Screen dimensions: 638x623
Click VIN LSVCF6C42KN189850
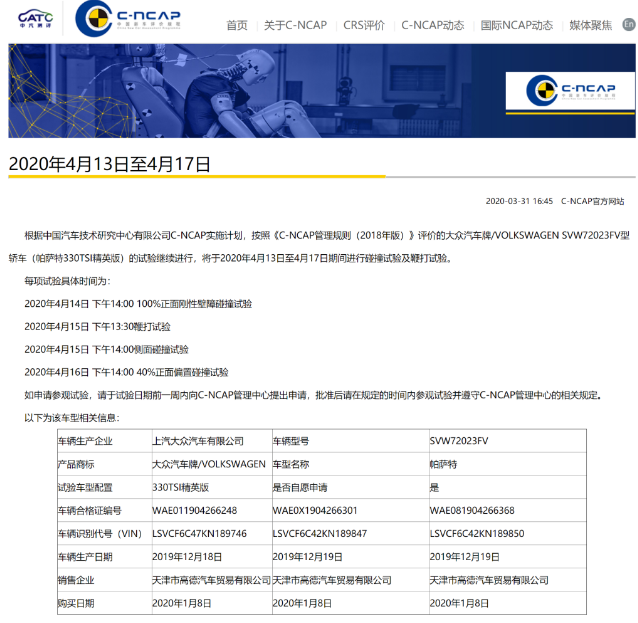(477, 533)
